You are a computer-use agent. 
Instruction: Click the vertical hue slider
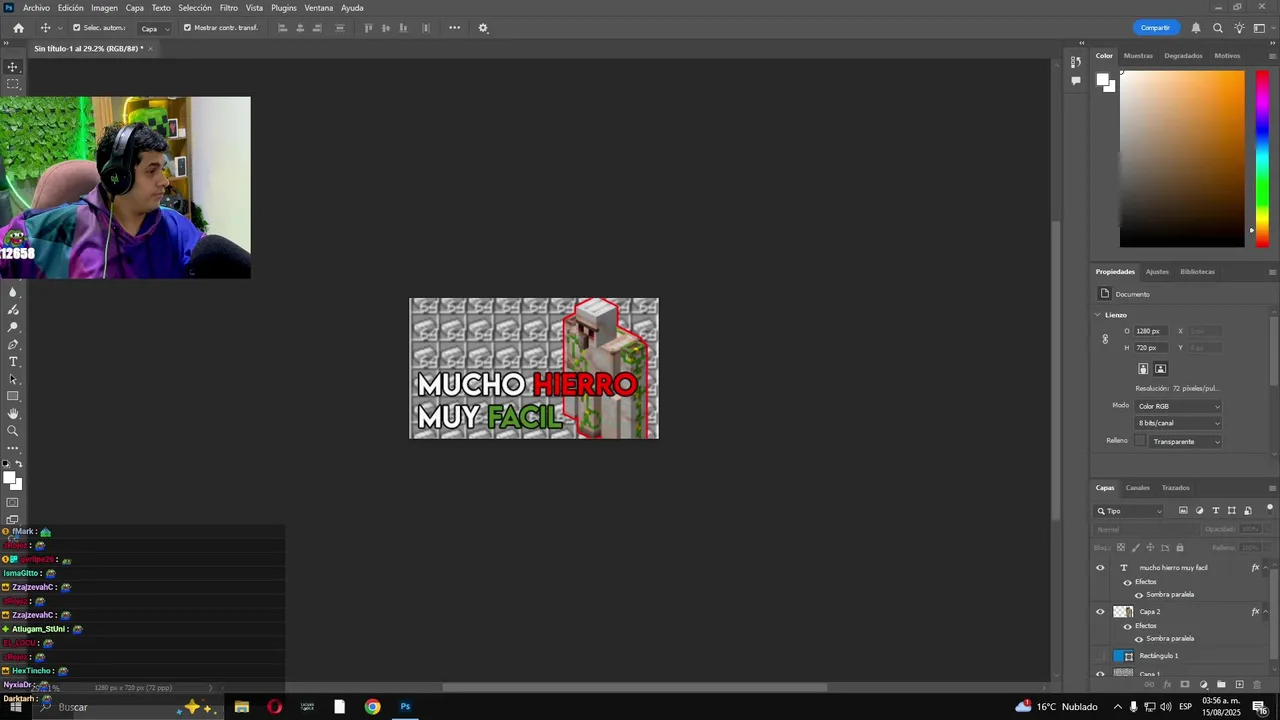1262,160
